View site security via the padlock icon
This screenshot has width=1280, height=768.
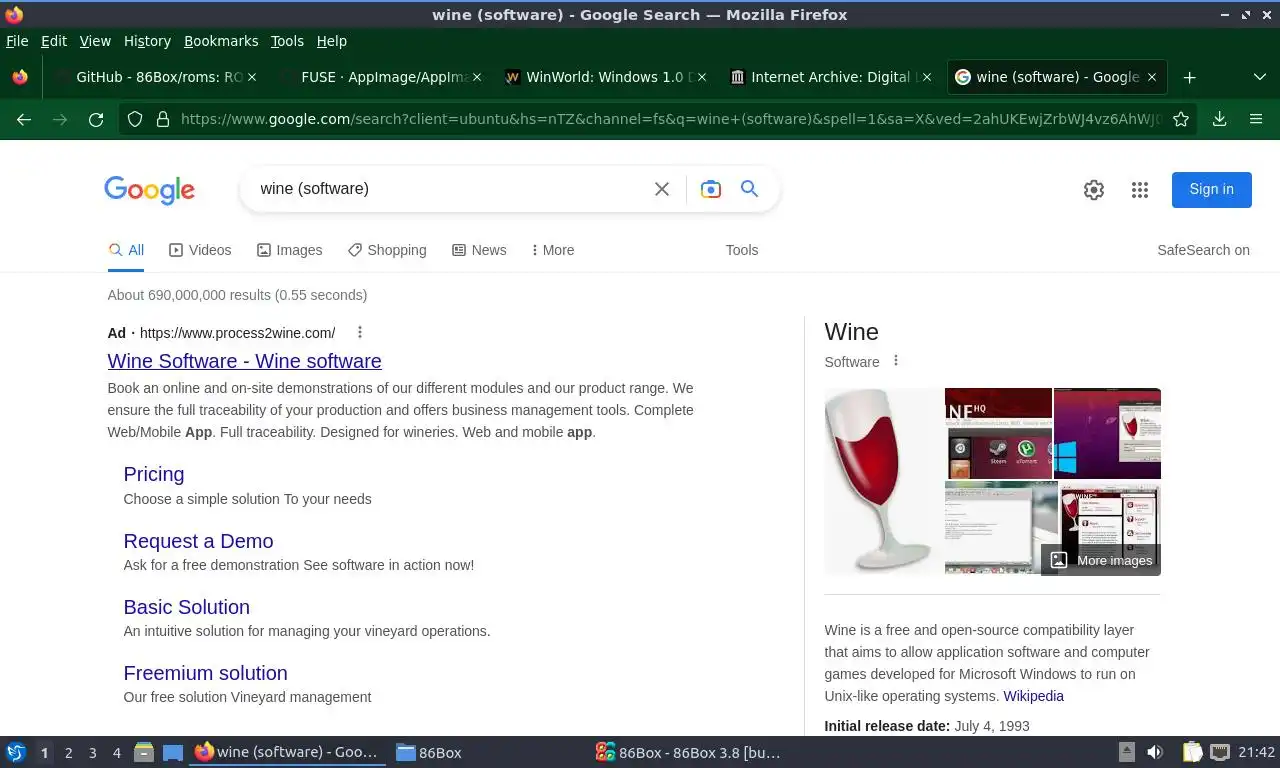click(163, 119)
